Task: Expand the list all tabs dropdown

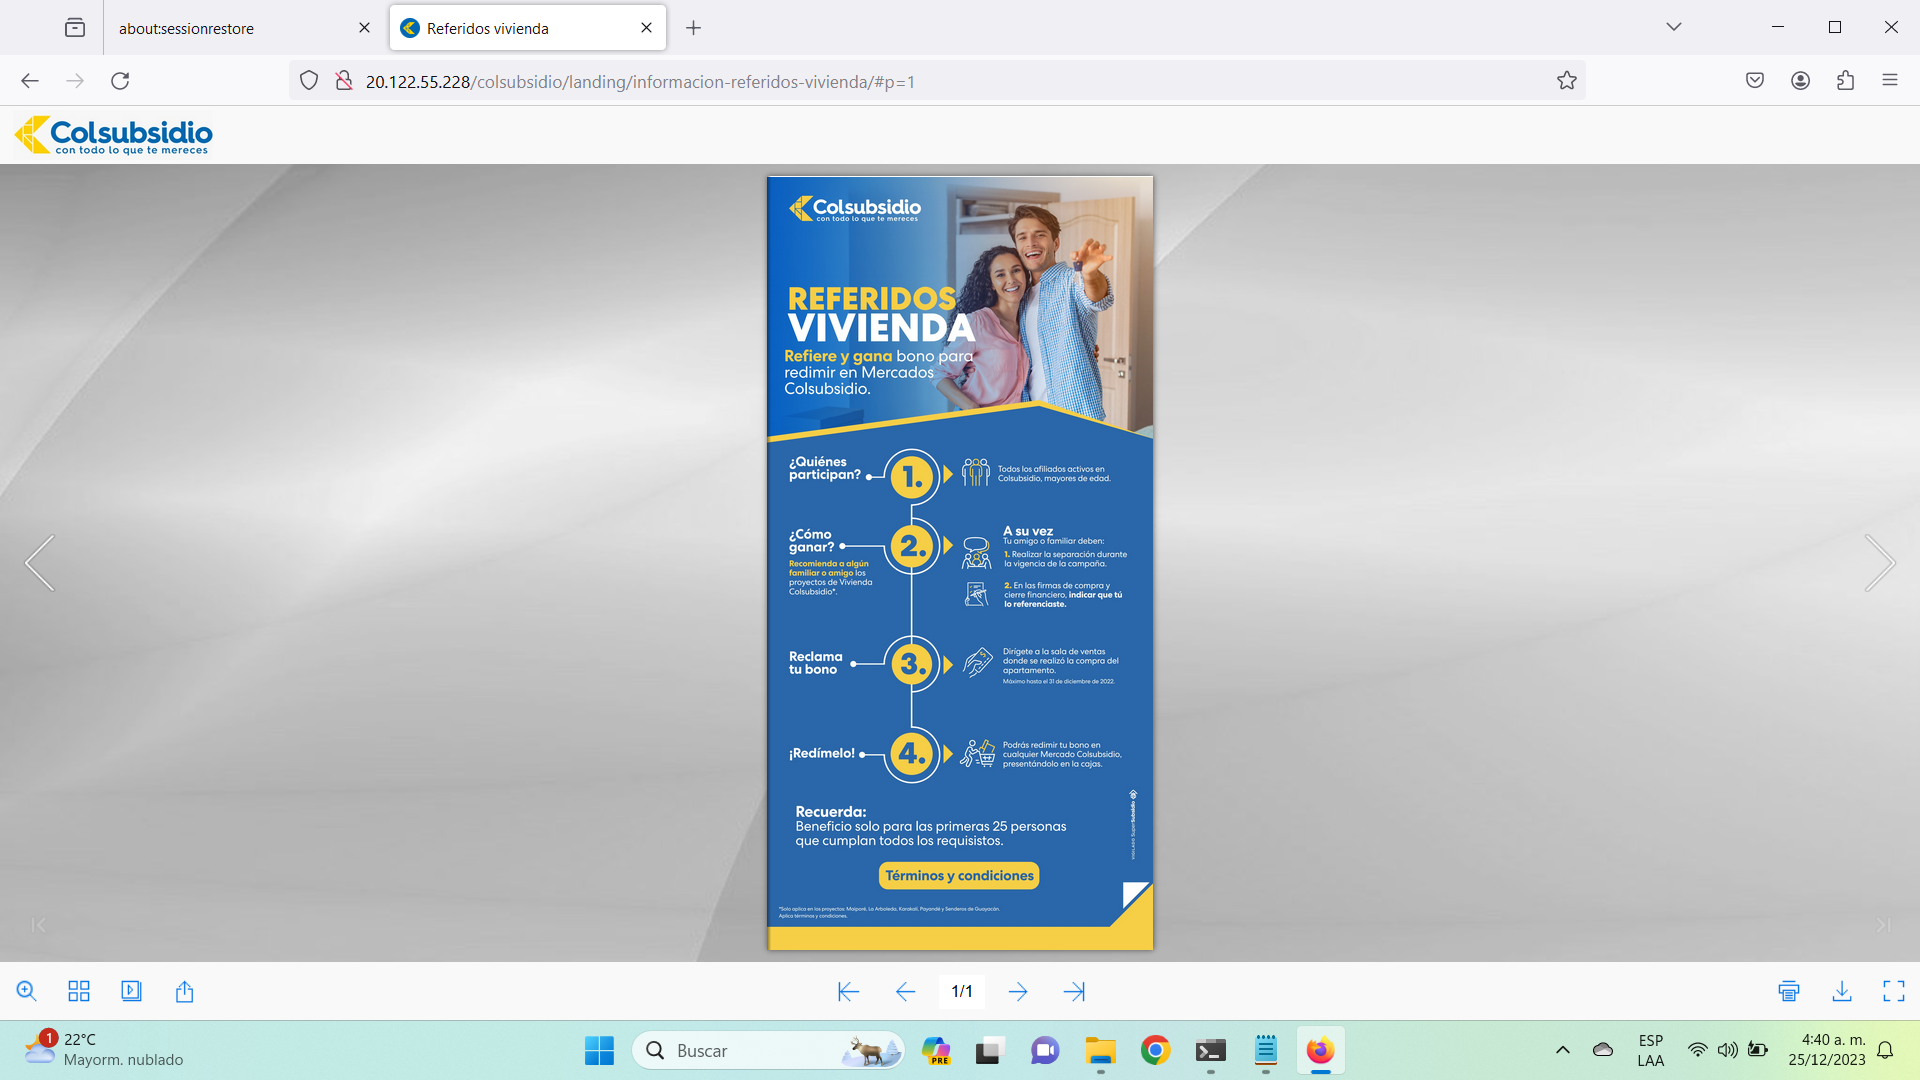Action: [1673, 27]
